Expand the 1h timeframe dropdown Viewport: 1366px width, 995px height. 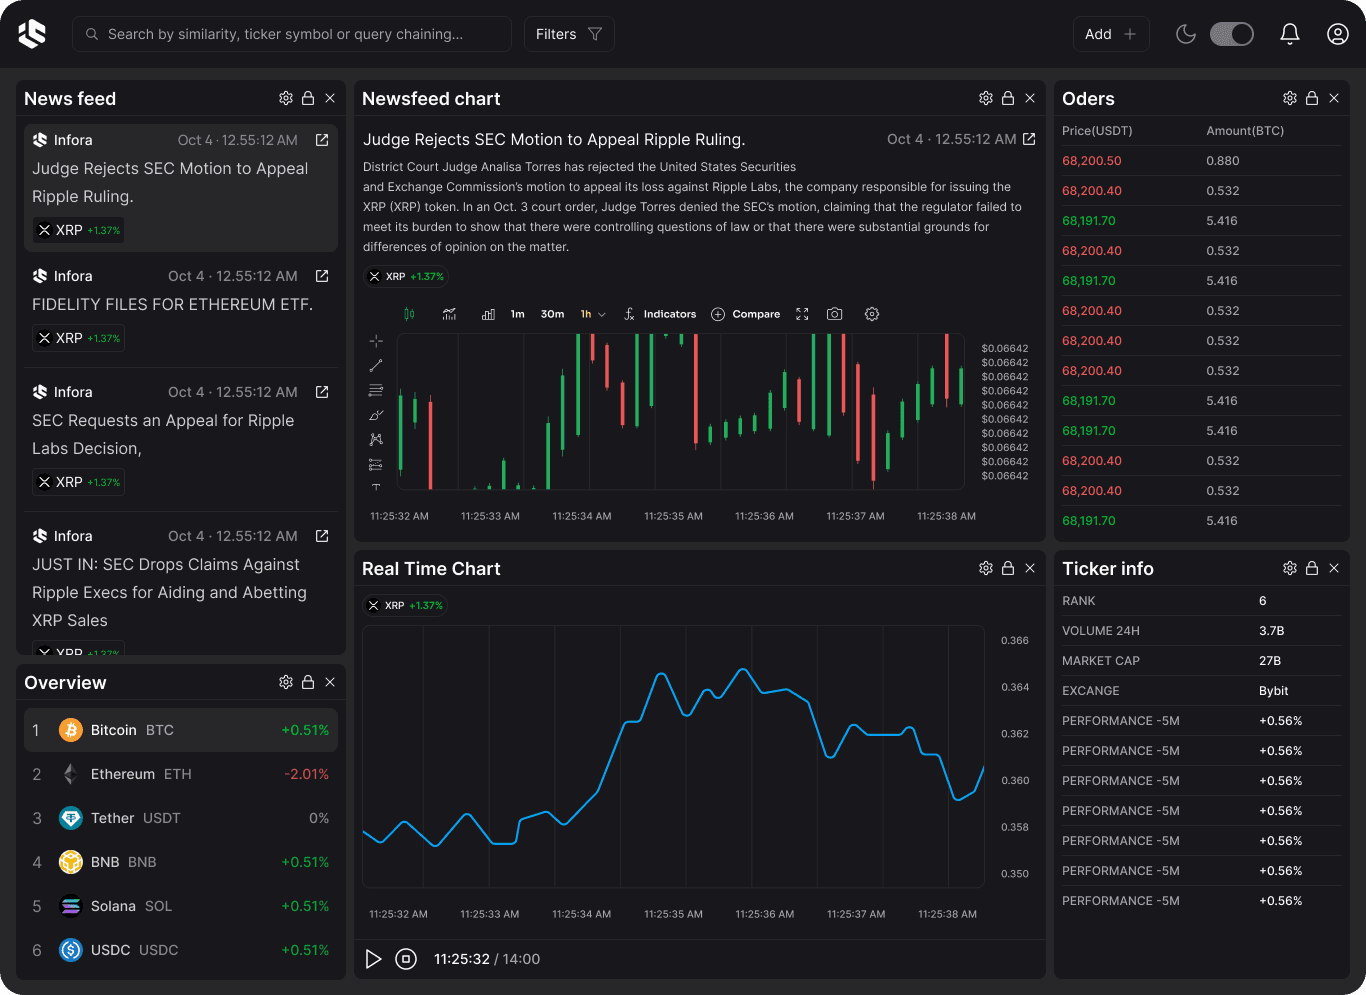[593, 314]
